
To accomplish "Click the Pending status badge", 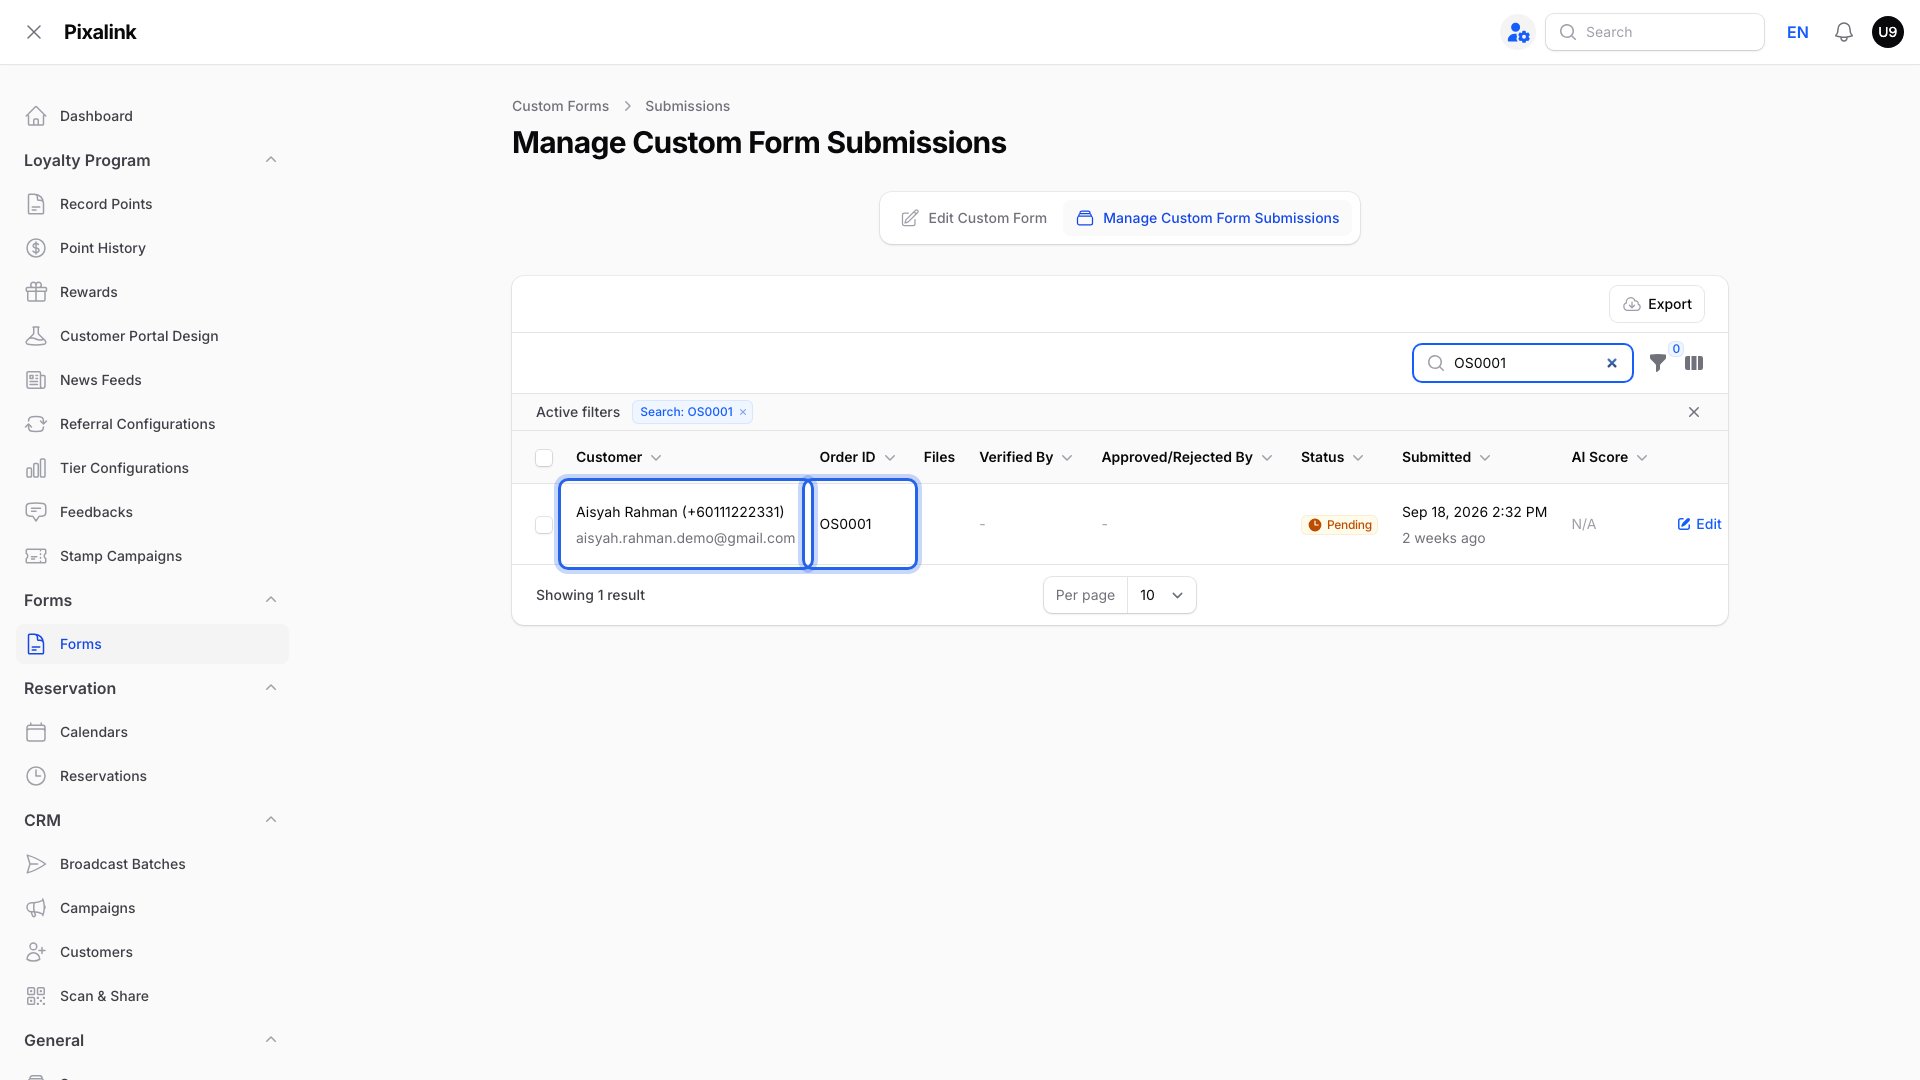I will click(x=1339, y=525).
